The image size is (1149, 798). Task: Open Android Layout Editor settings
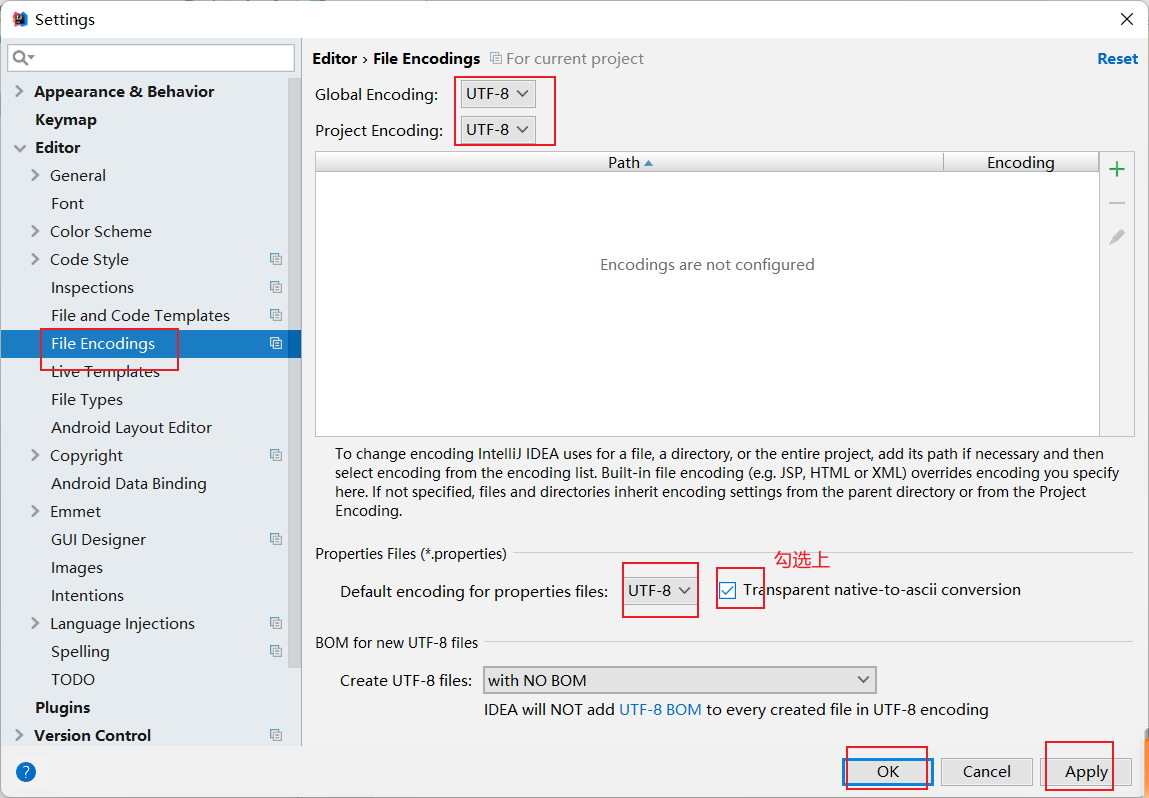tap(131, 427)
